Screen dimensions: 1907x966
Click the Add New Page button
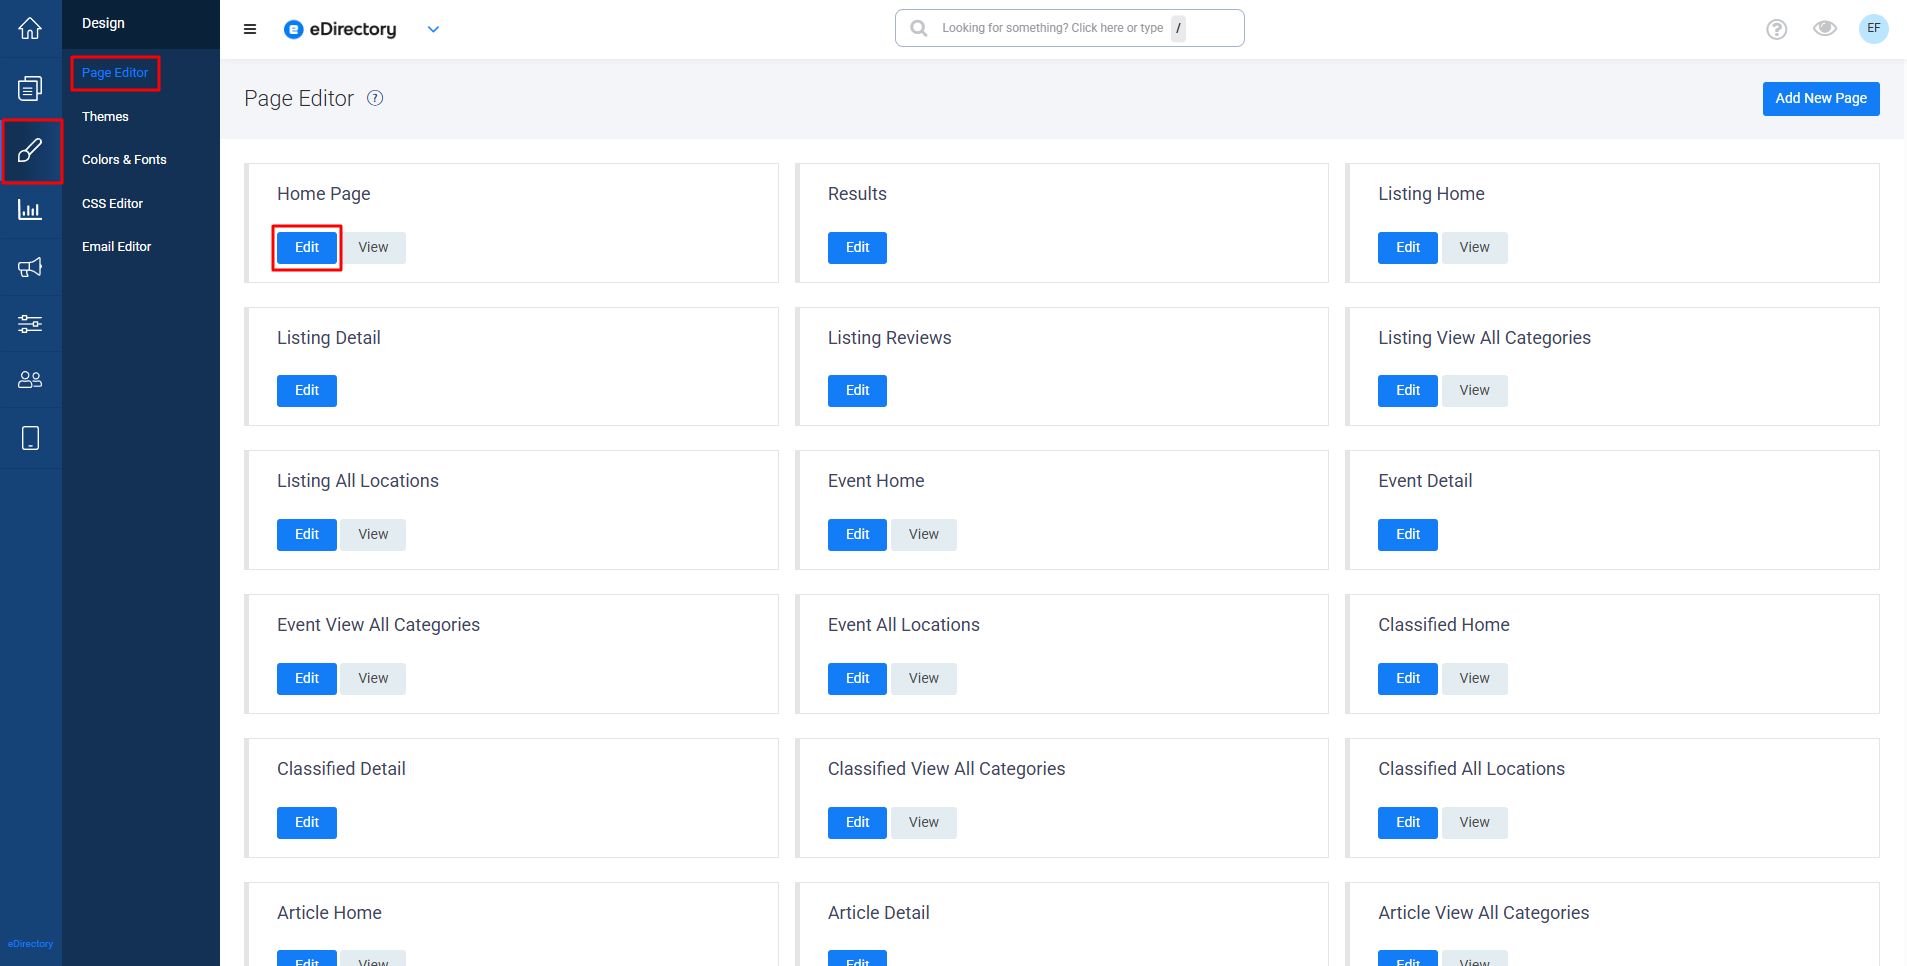(1821, 98)
